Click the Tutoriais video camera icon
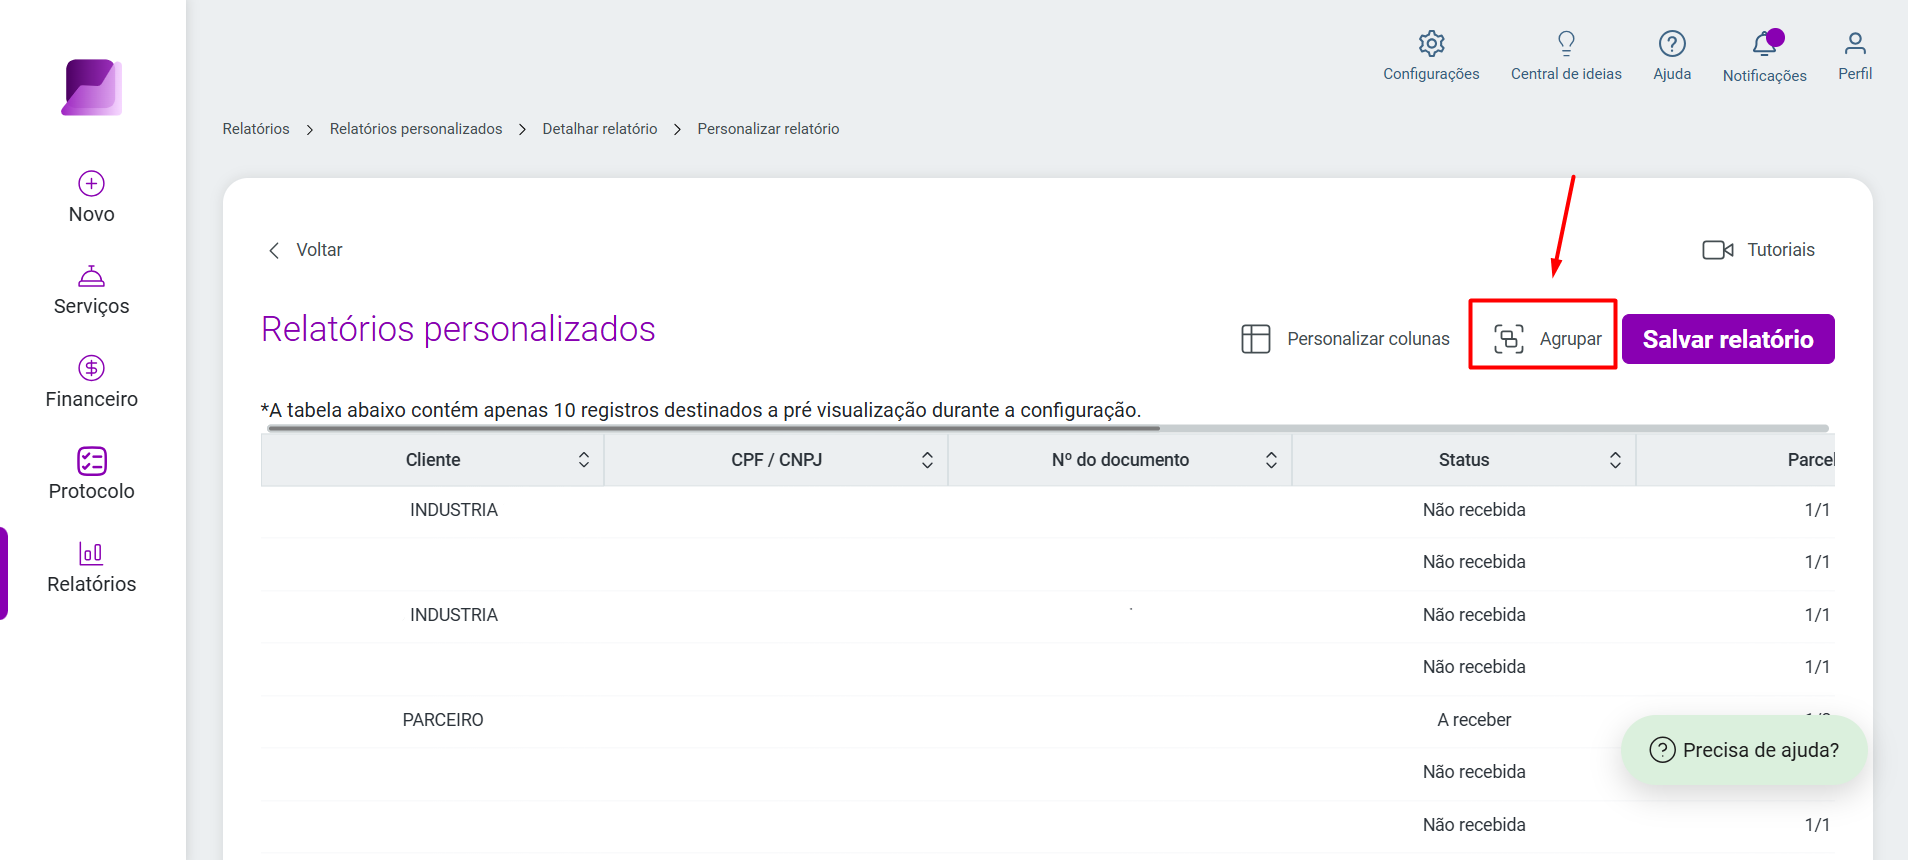Screen dimensions: 1908x860 point(1718,250)
